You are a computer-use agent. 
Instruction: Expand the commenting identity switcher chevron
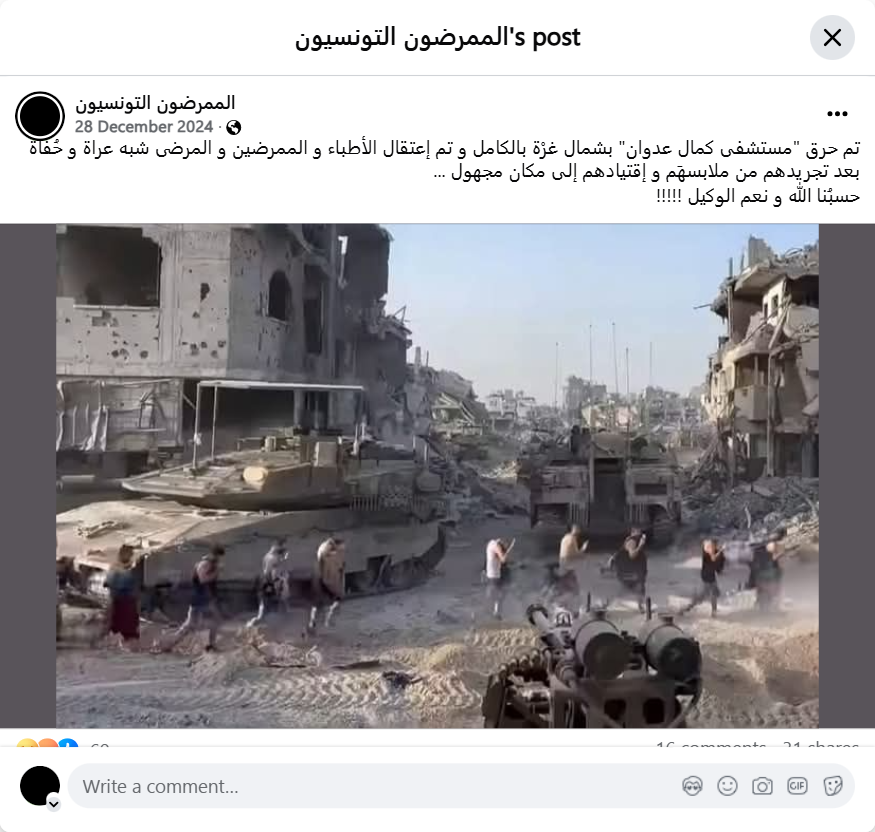tap(54, 804)
